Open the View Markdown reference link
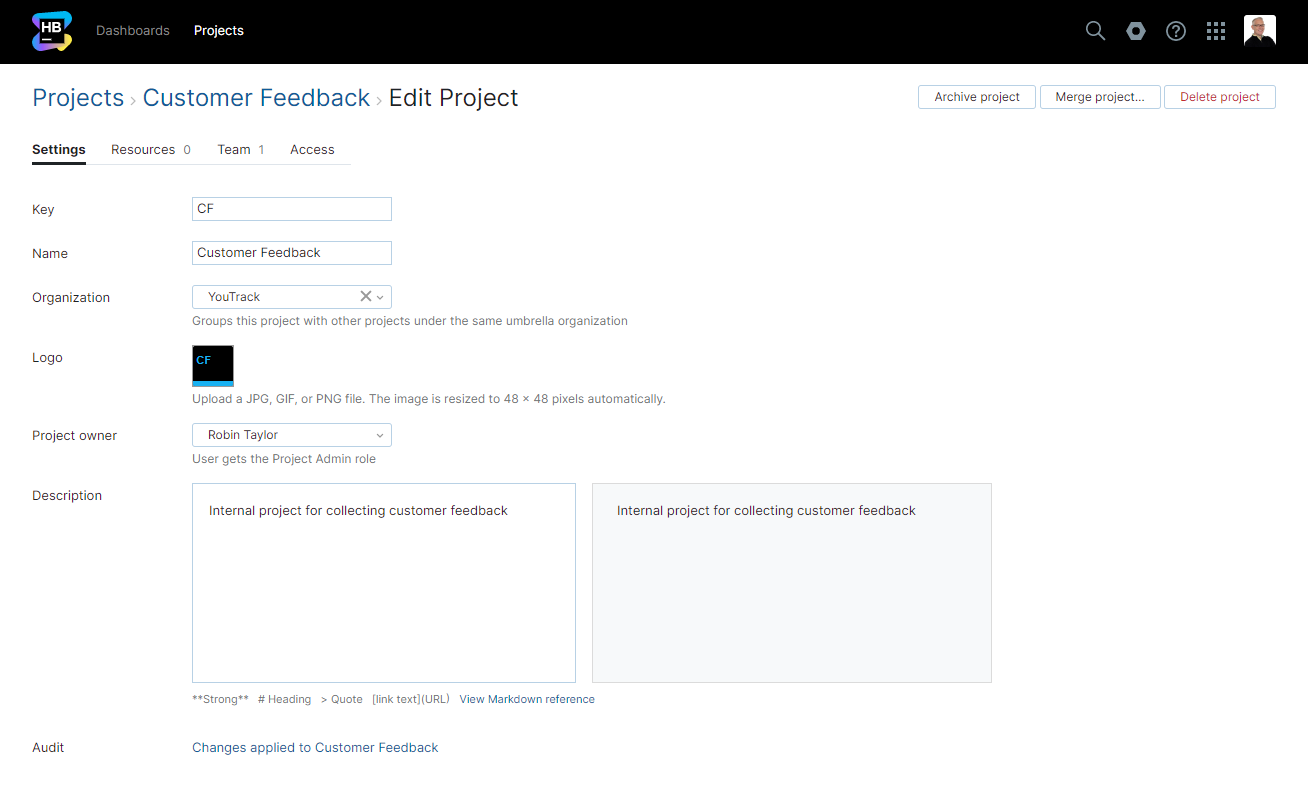The image size is (1308, 792). coord(527,699)
